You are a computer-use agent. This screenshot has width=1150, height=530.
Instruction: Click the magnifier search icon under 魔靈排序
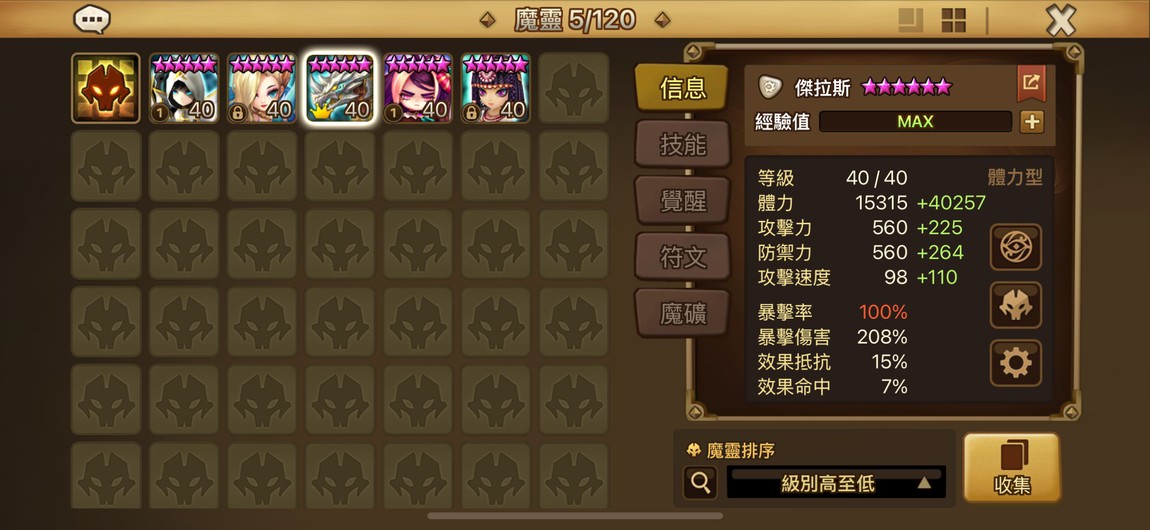(700, 482)
